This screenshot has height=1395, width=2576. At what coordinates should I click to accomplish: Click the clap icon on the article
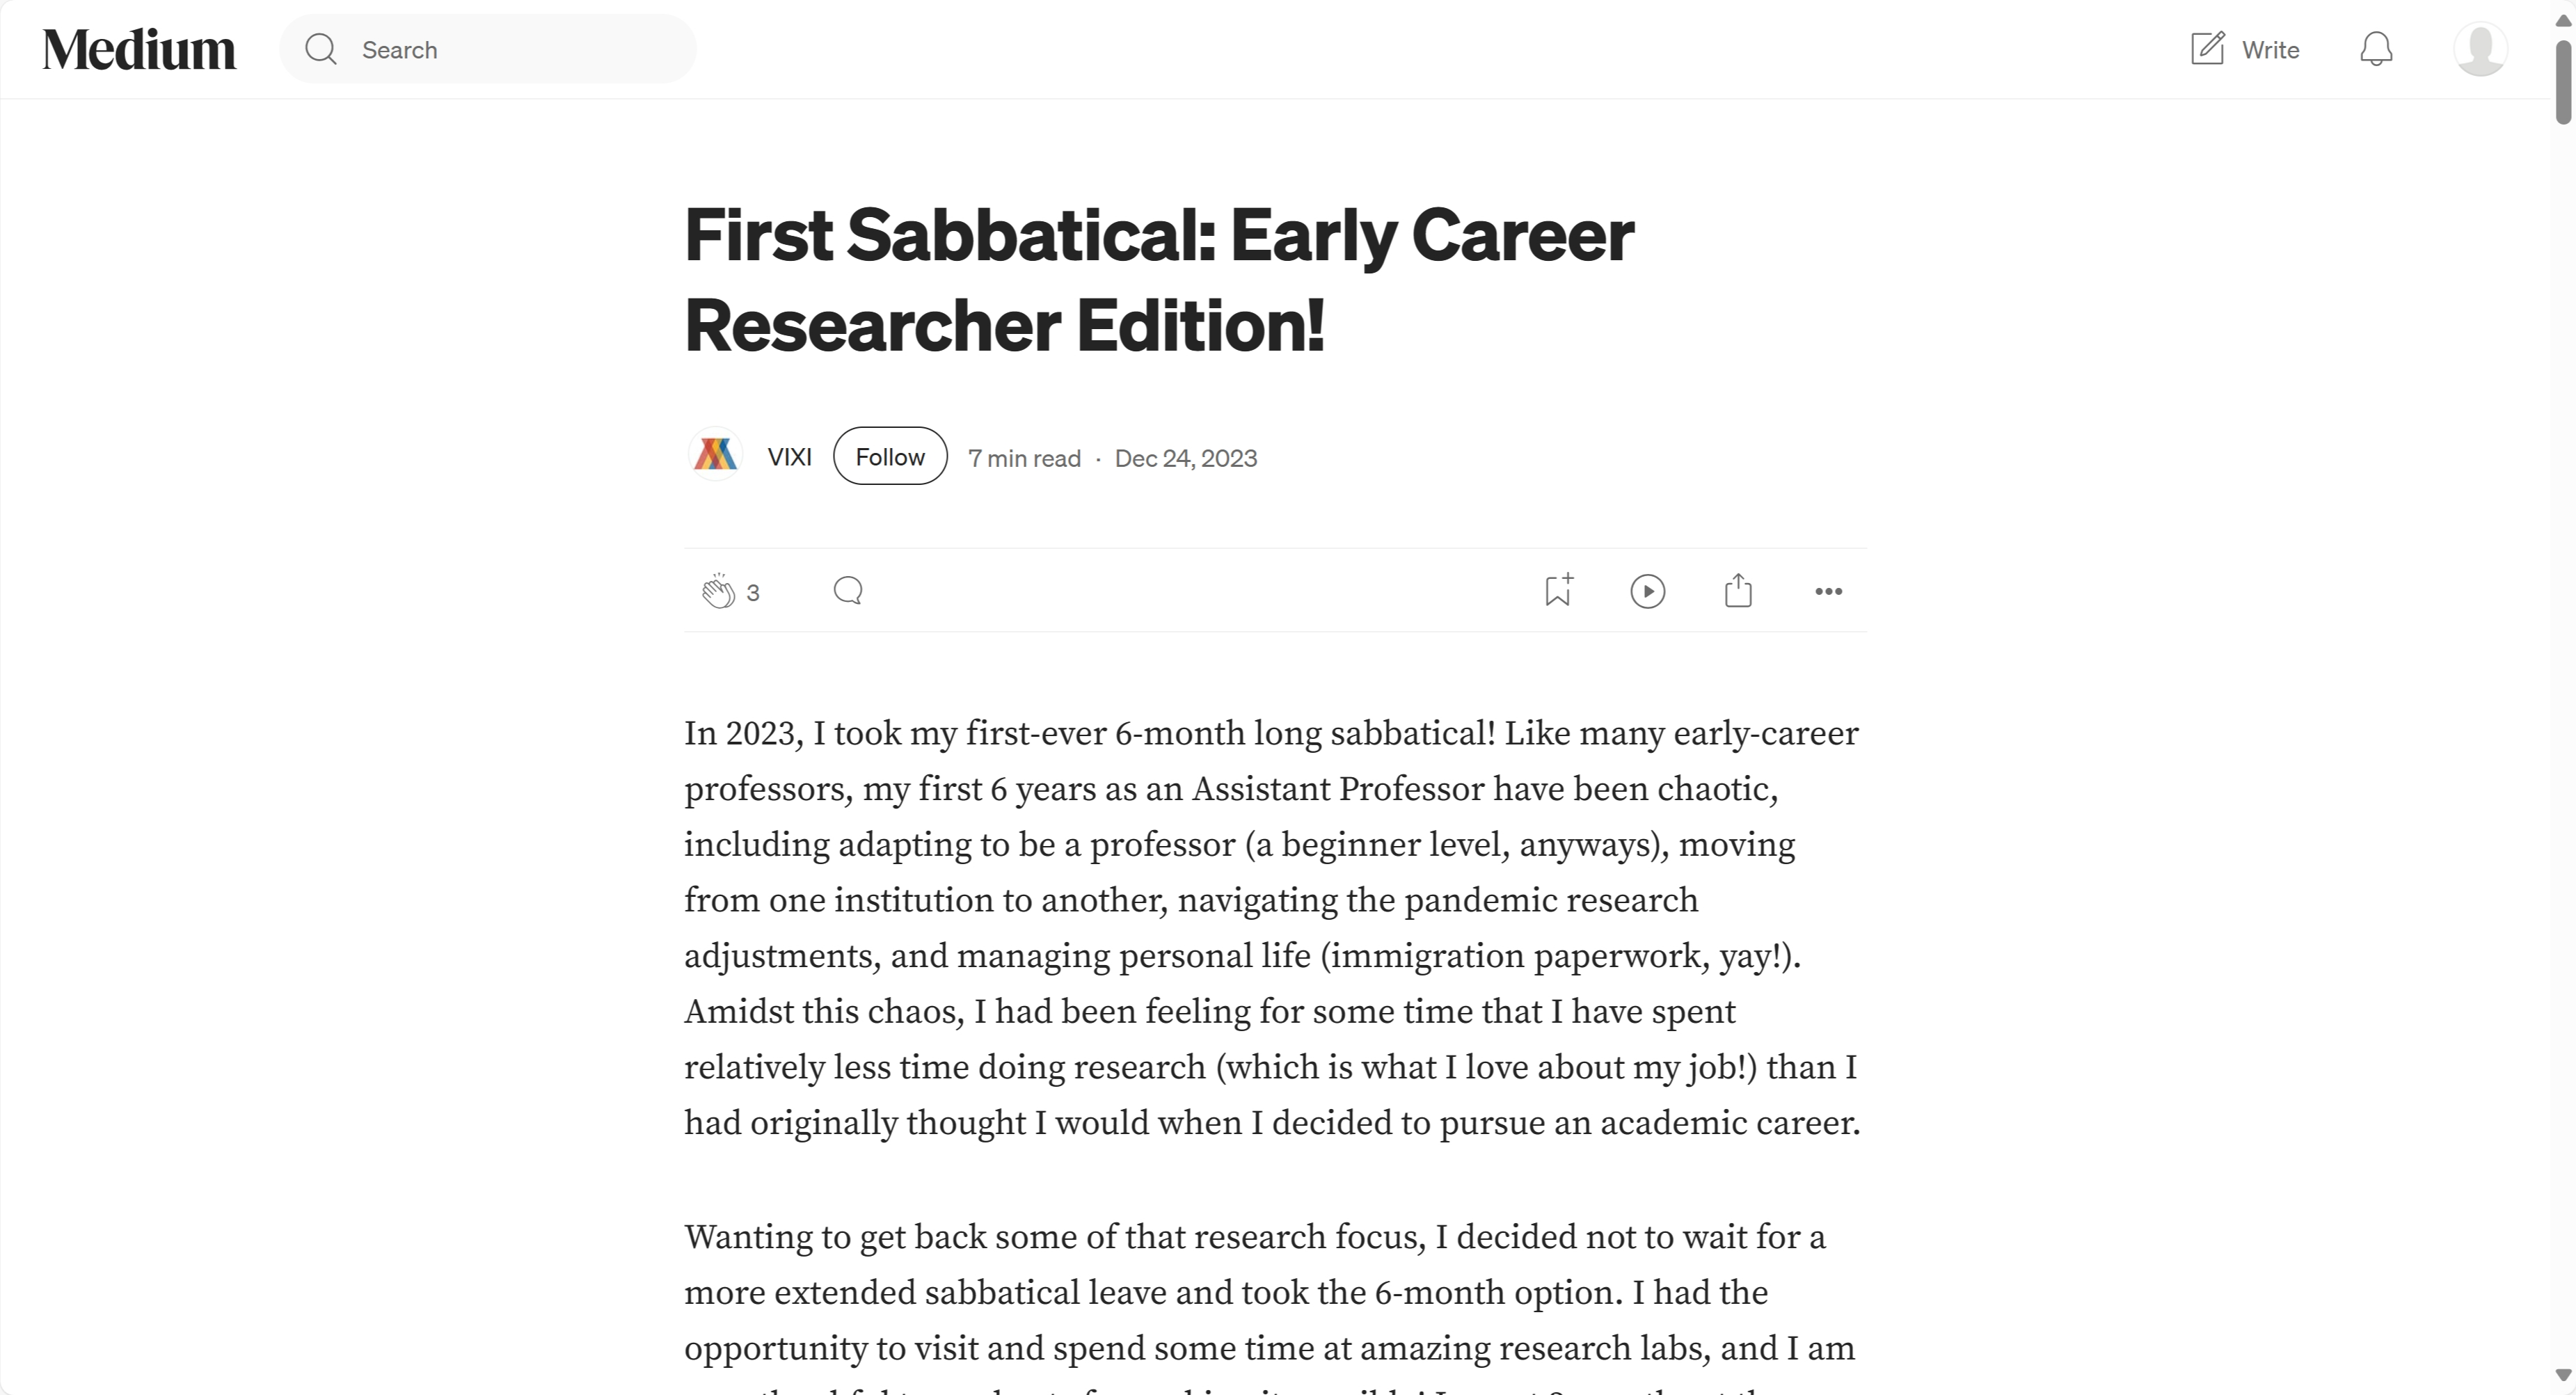[x=717, y=591]
